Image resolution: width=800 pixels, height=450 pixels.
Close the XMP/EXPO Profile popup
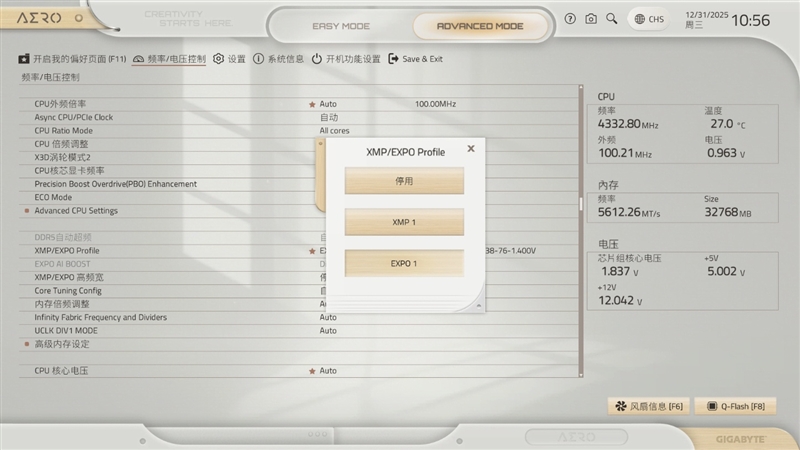(x=471, y=148)
